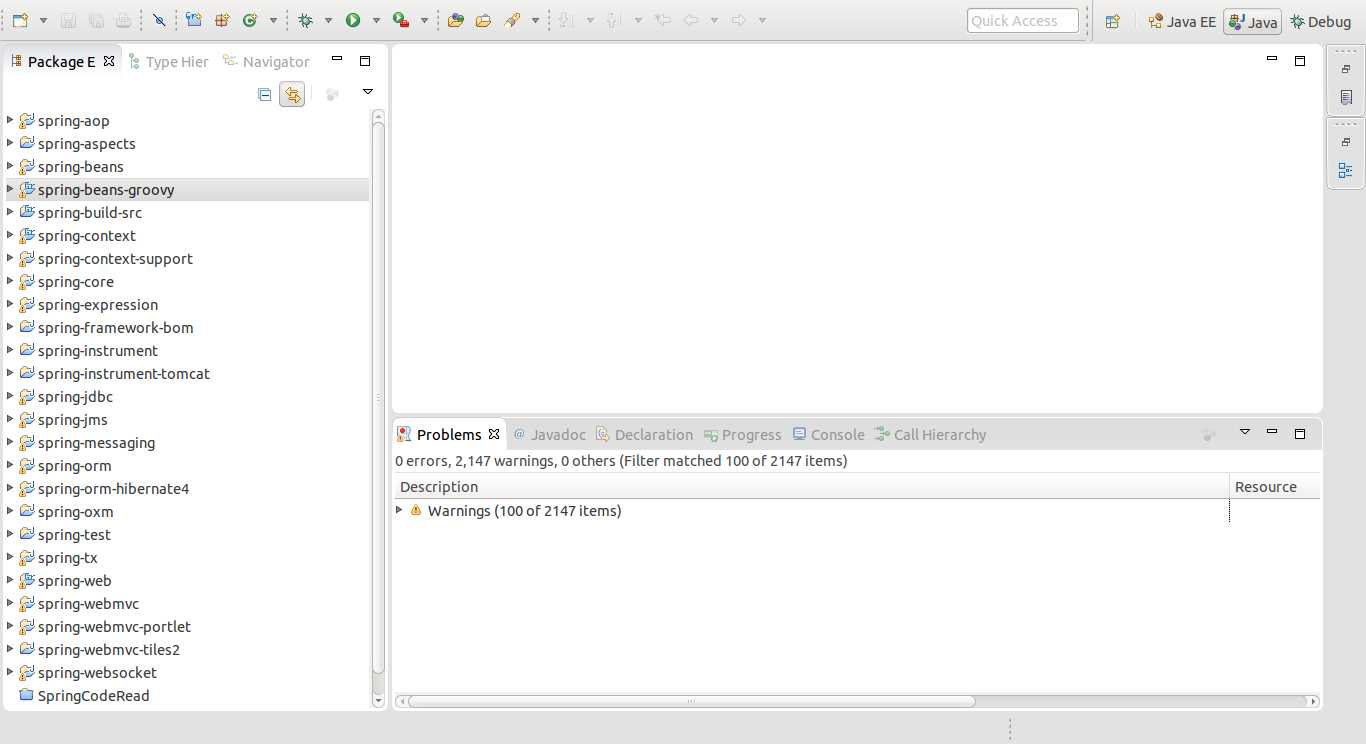Switch to the Call Hierarchy tab
Screen dimensions: 1366x744
(930, 435)
